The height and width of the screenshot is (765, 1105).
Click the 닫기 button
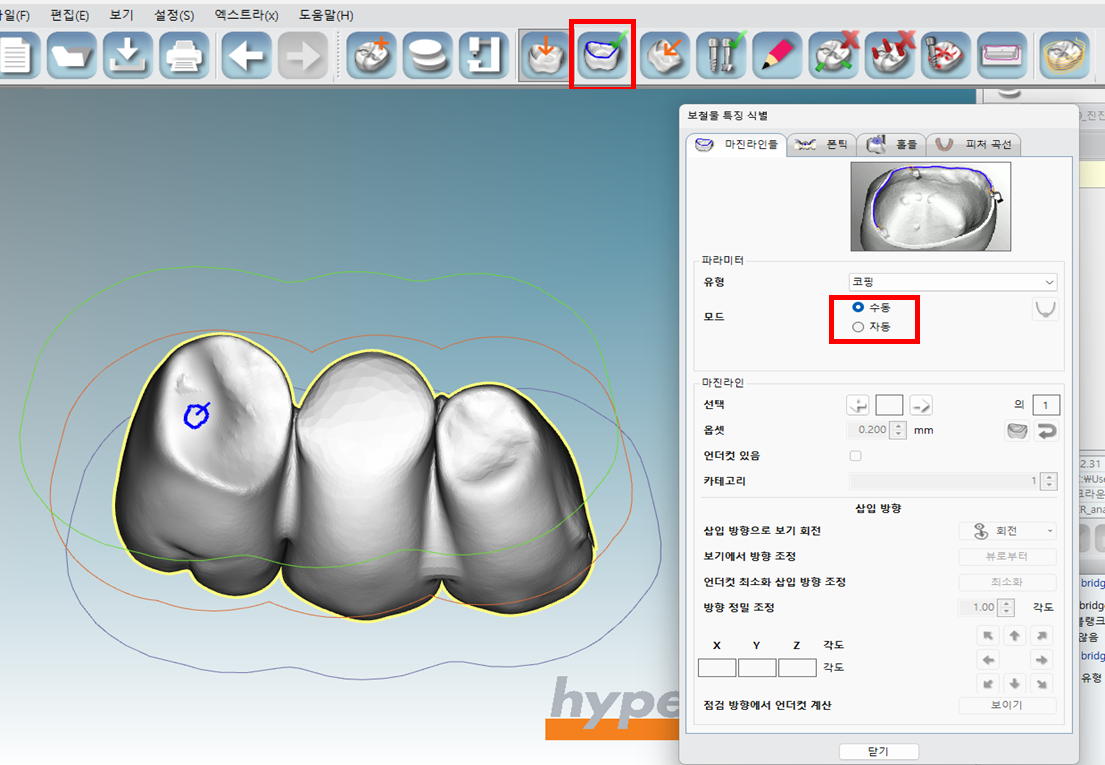[878, 752]
